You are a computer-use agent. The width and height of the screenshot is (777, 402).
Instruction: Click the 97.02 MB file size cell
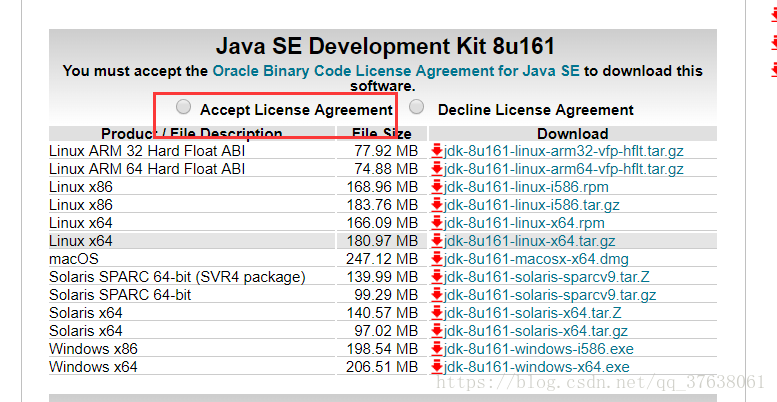coord(382,331)
